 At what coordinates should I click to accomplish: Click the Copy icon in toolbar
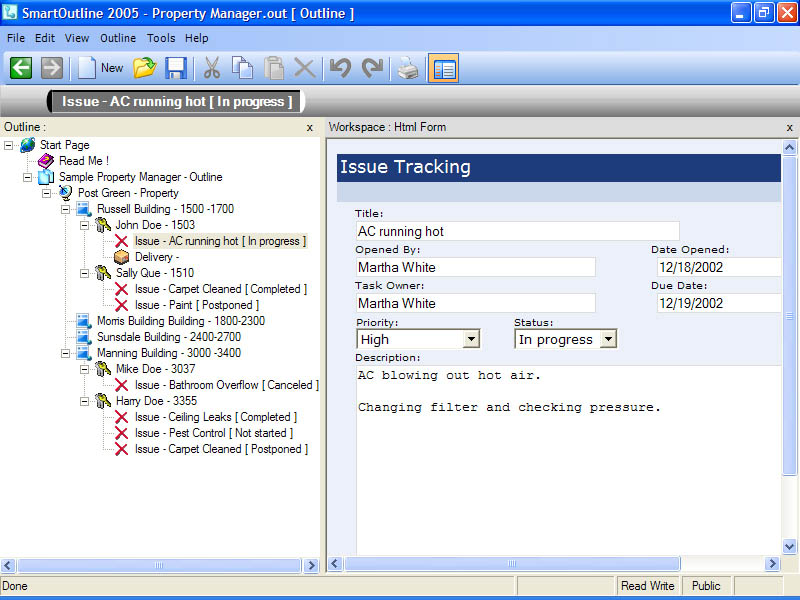click(x=242, y=68)
